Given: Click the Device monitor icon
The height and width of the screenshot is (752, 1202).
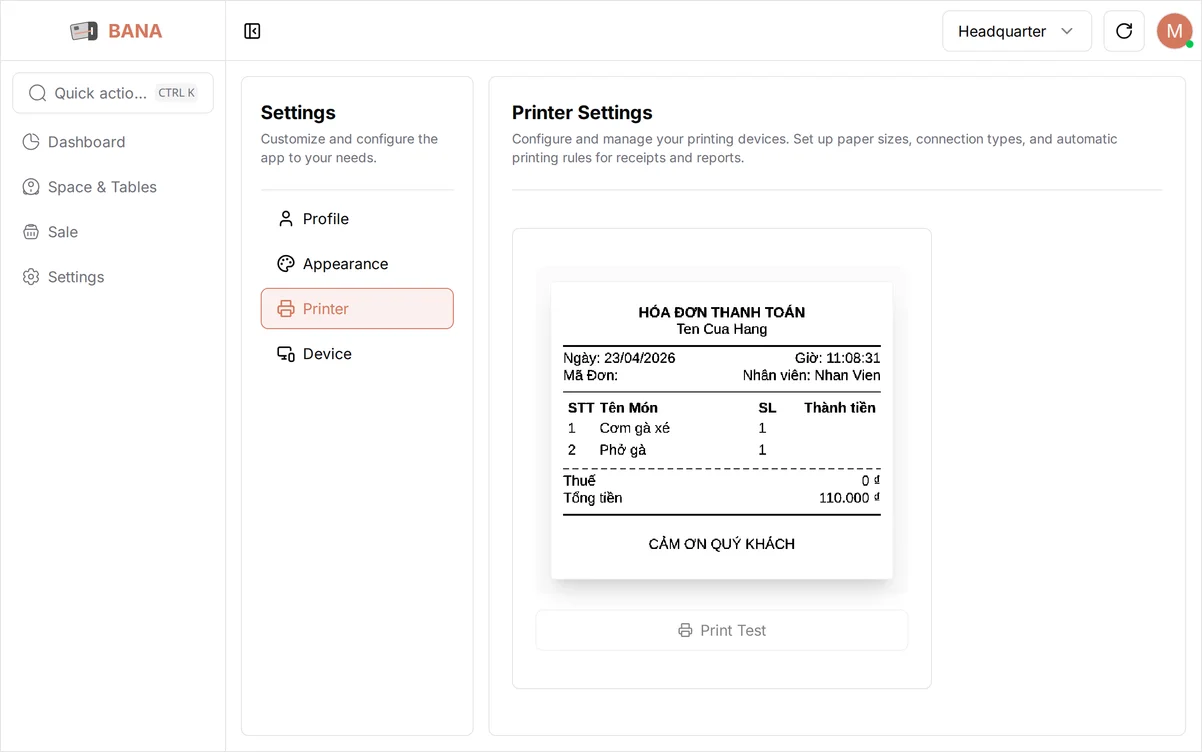Looking at the screenshot, I should tap(286, 354).
